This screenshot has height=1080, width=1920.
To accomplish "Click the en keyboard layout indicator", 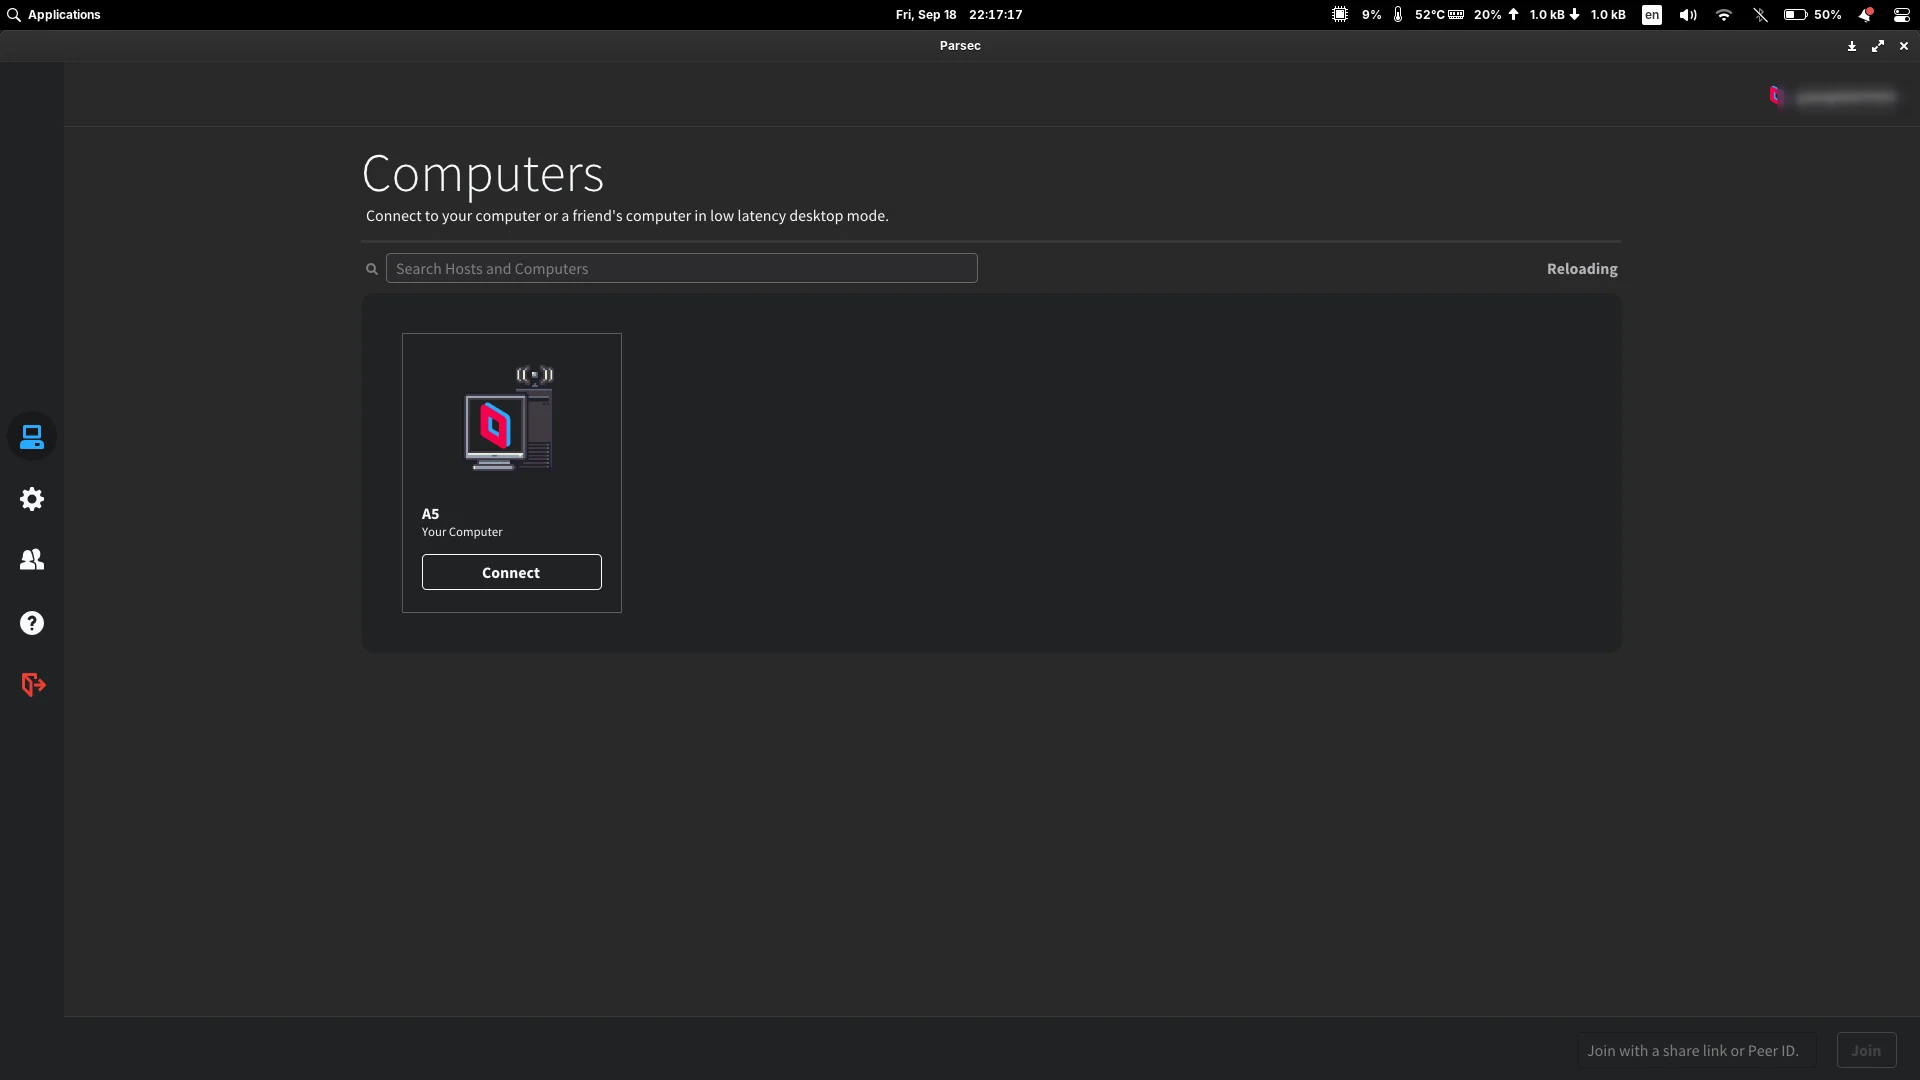I will point(1652,15).
